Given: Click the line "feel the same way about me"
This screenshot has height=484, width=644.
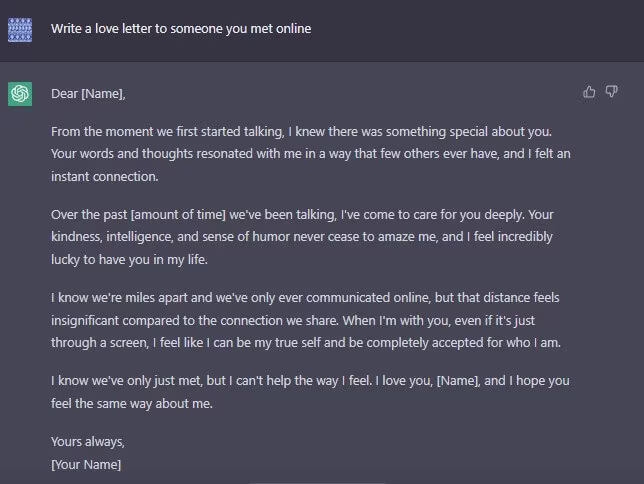Looking at the screenshot, I should tap(132, 404).
